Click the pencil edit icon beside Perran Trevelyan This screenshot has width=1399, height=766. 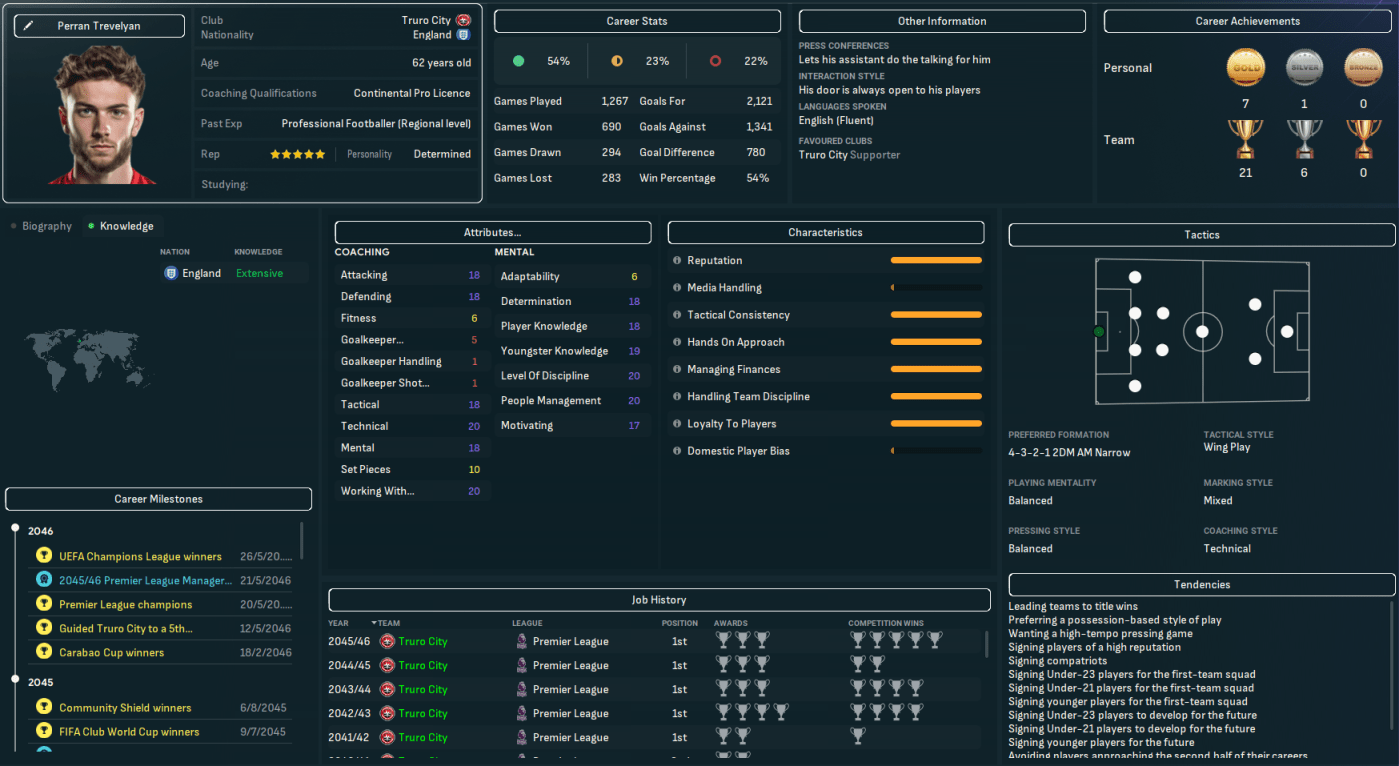click(x=28, y=26)
